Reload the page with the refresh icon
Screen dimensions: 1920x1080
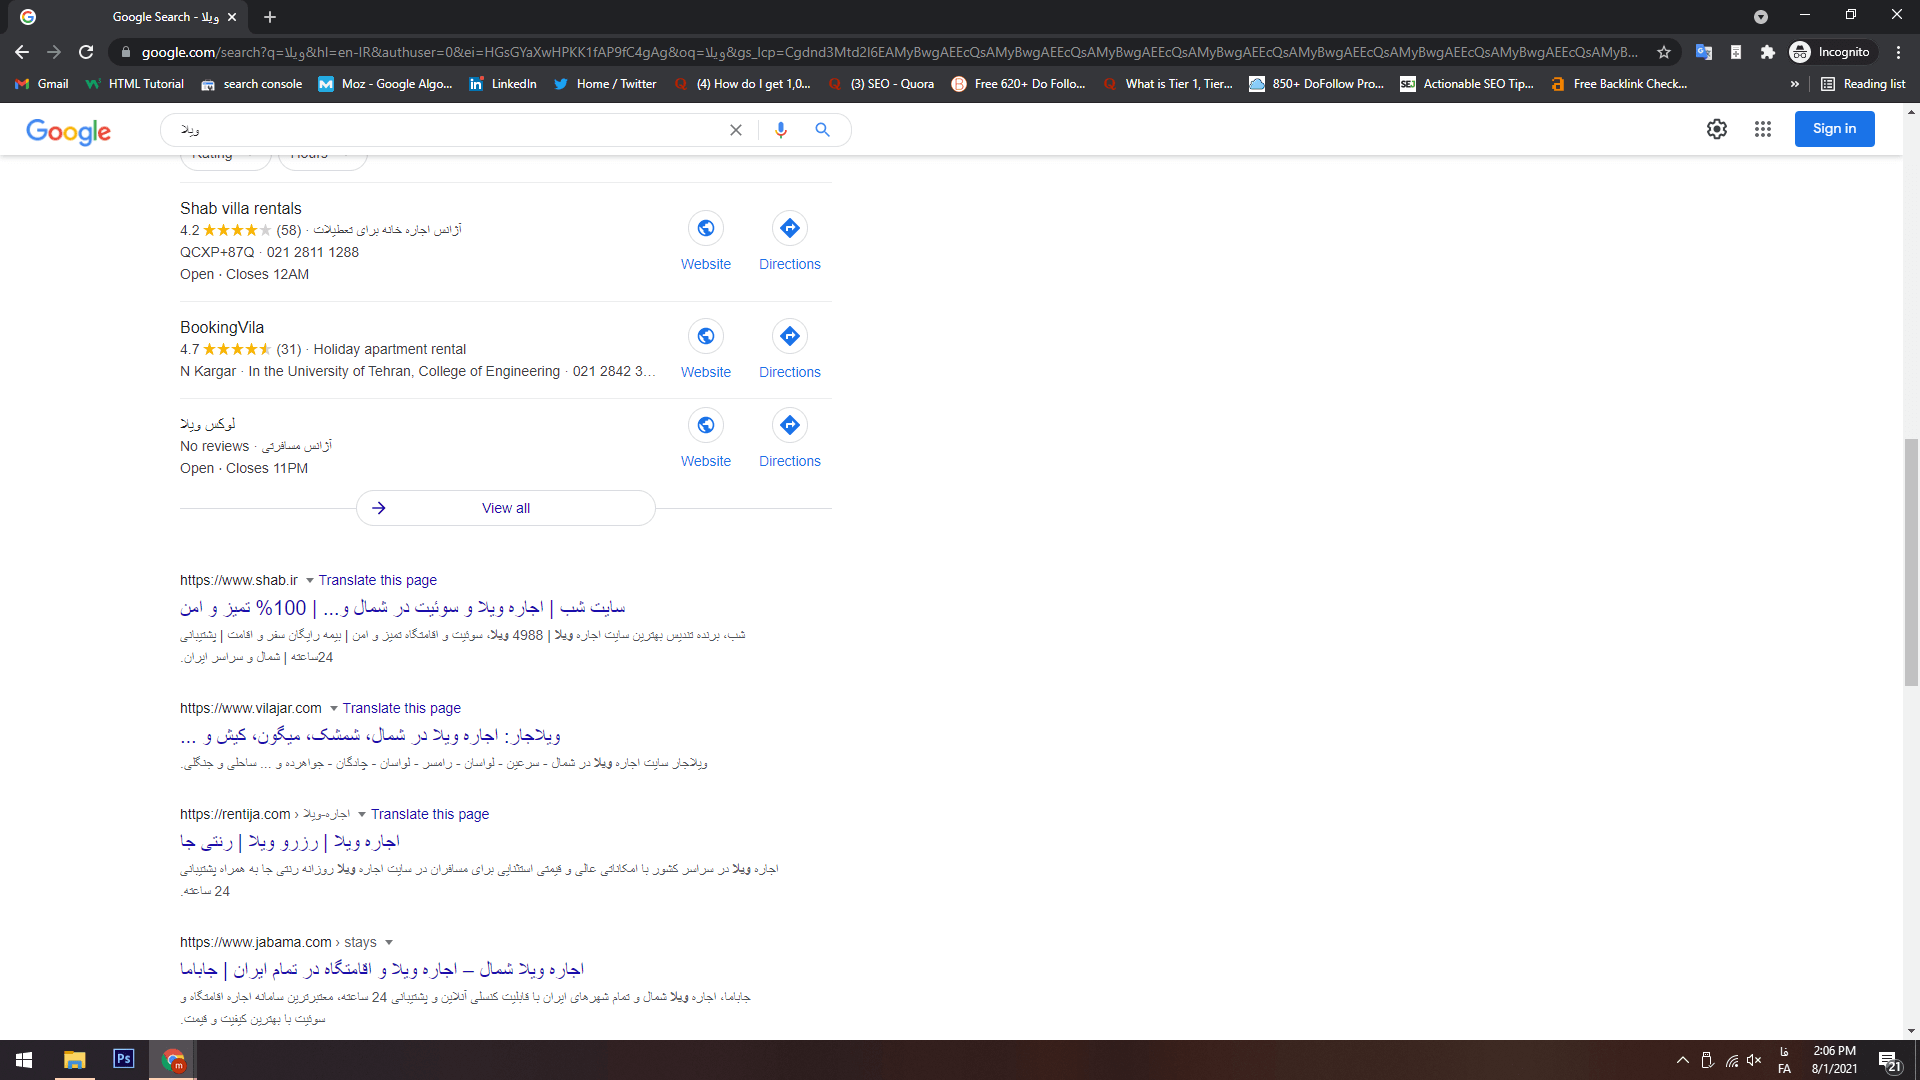coord(86,52)
